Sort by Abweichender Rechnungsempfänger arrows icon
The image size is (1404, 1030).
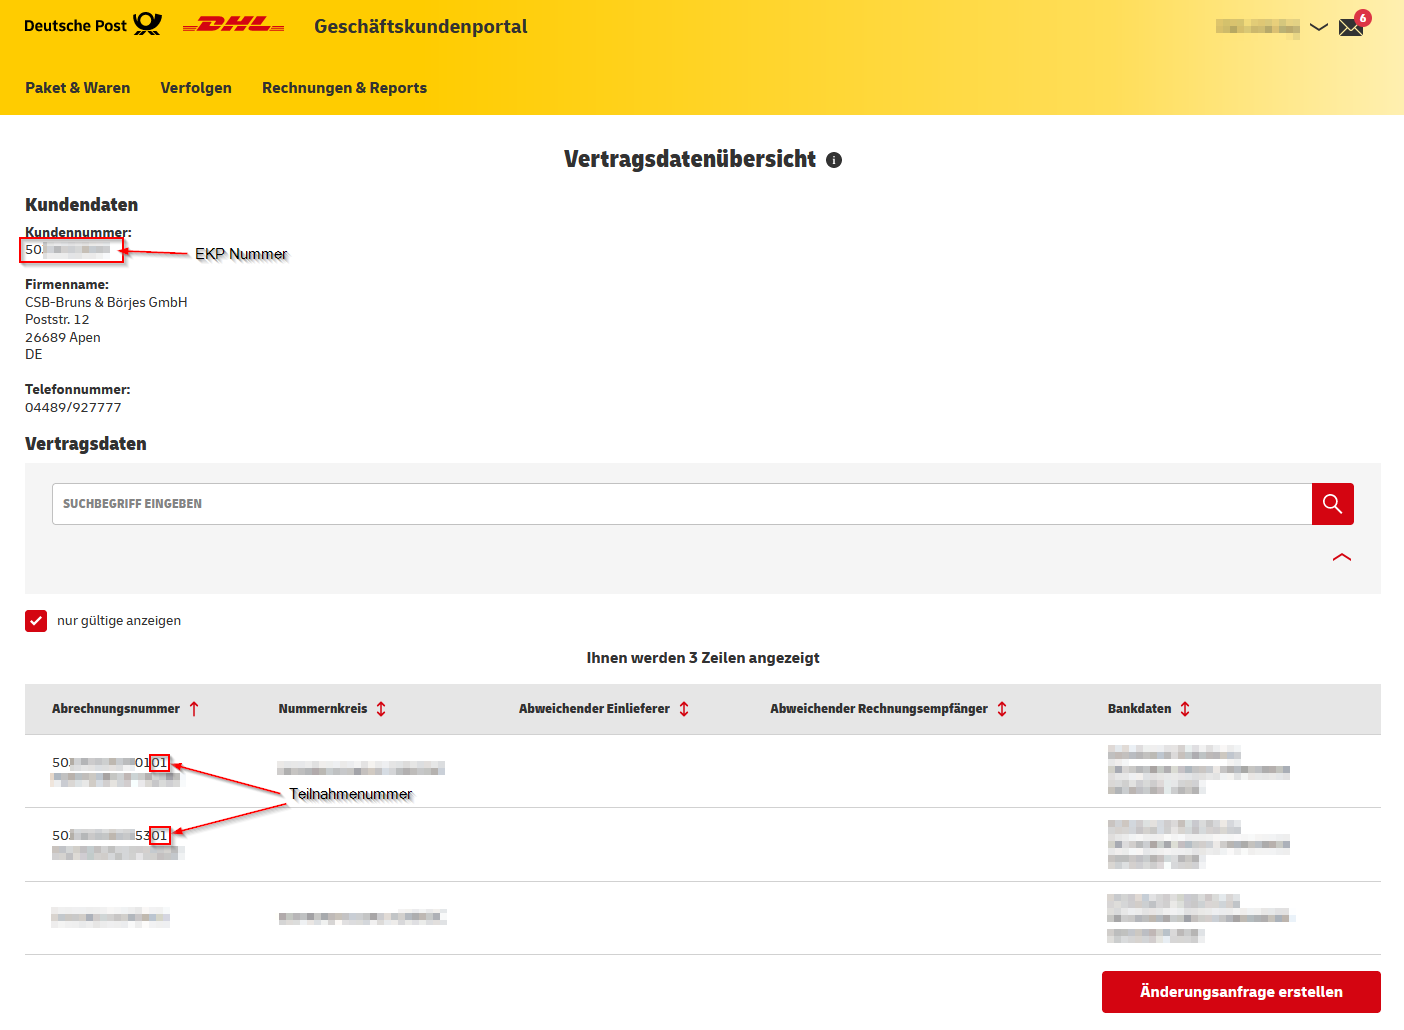click(1002, 709)
